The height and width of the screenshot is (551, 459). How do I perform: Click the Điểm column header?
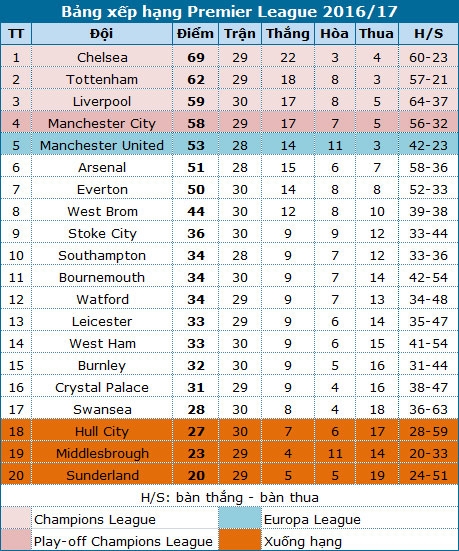coord(195,34)
